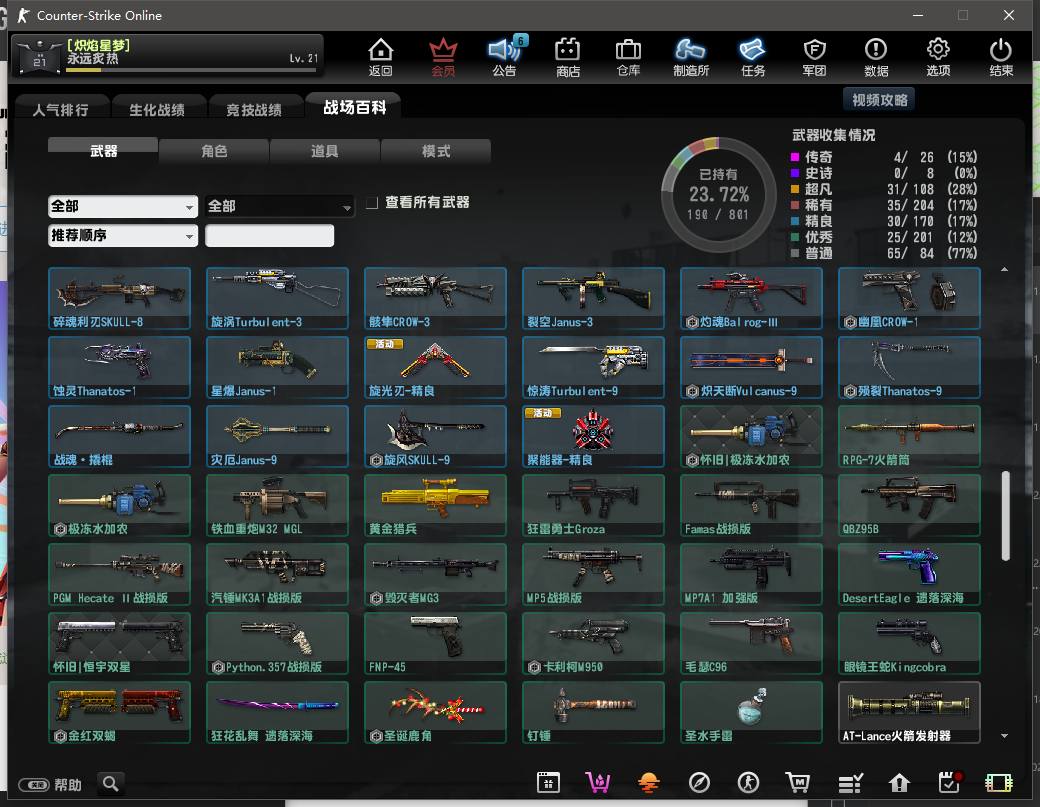Click the weapon name search field
The height and width of the screenshot is (807, 1040).
tap(269, 236)
